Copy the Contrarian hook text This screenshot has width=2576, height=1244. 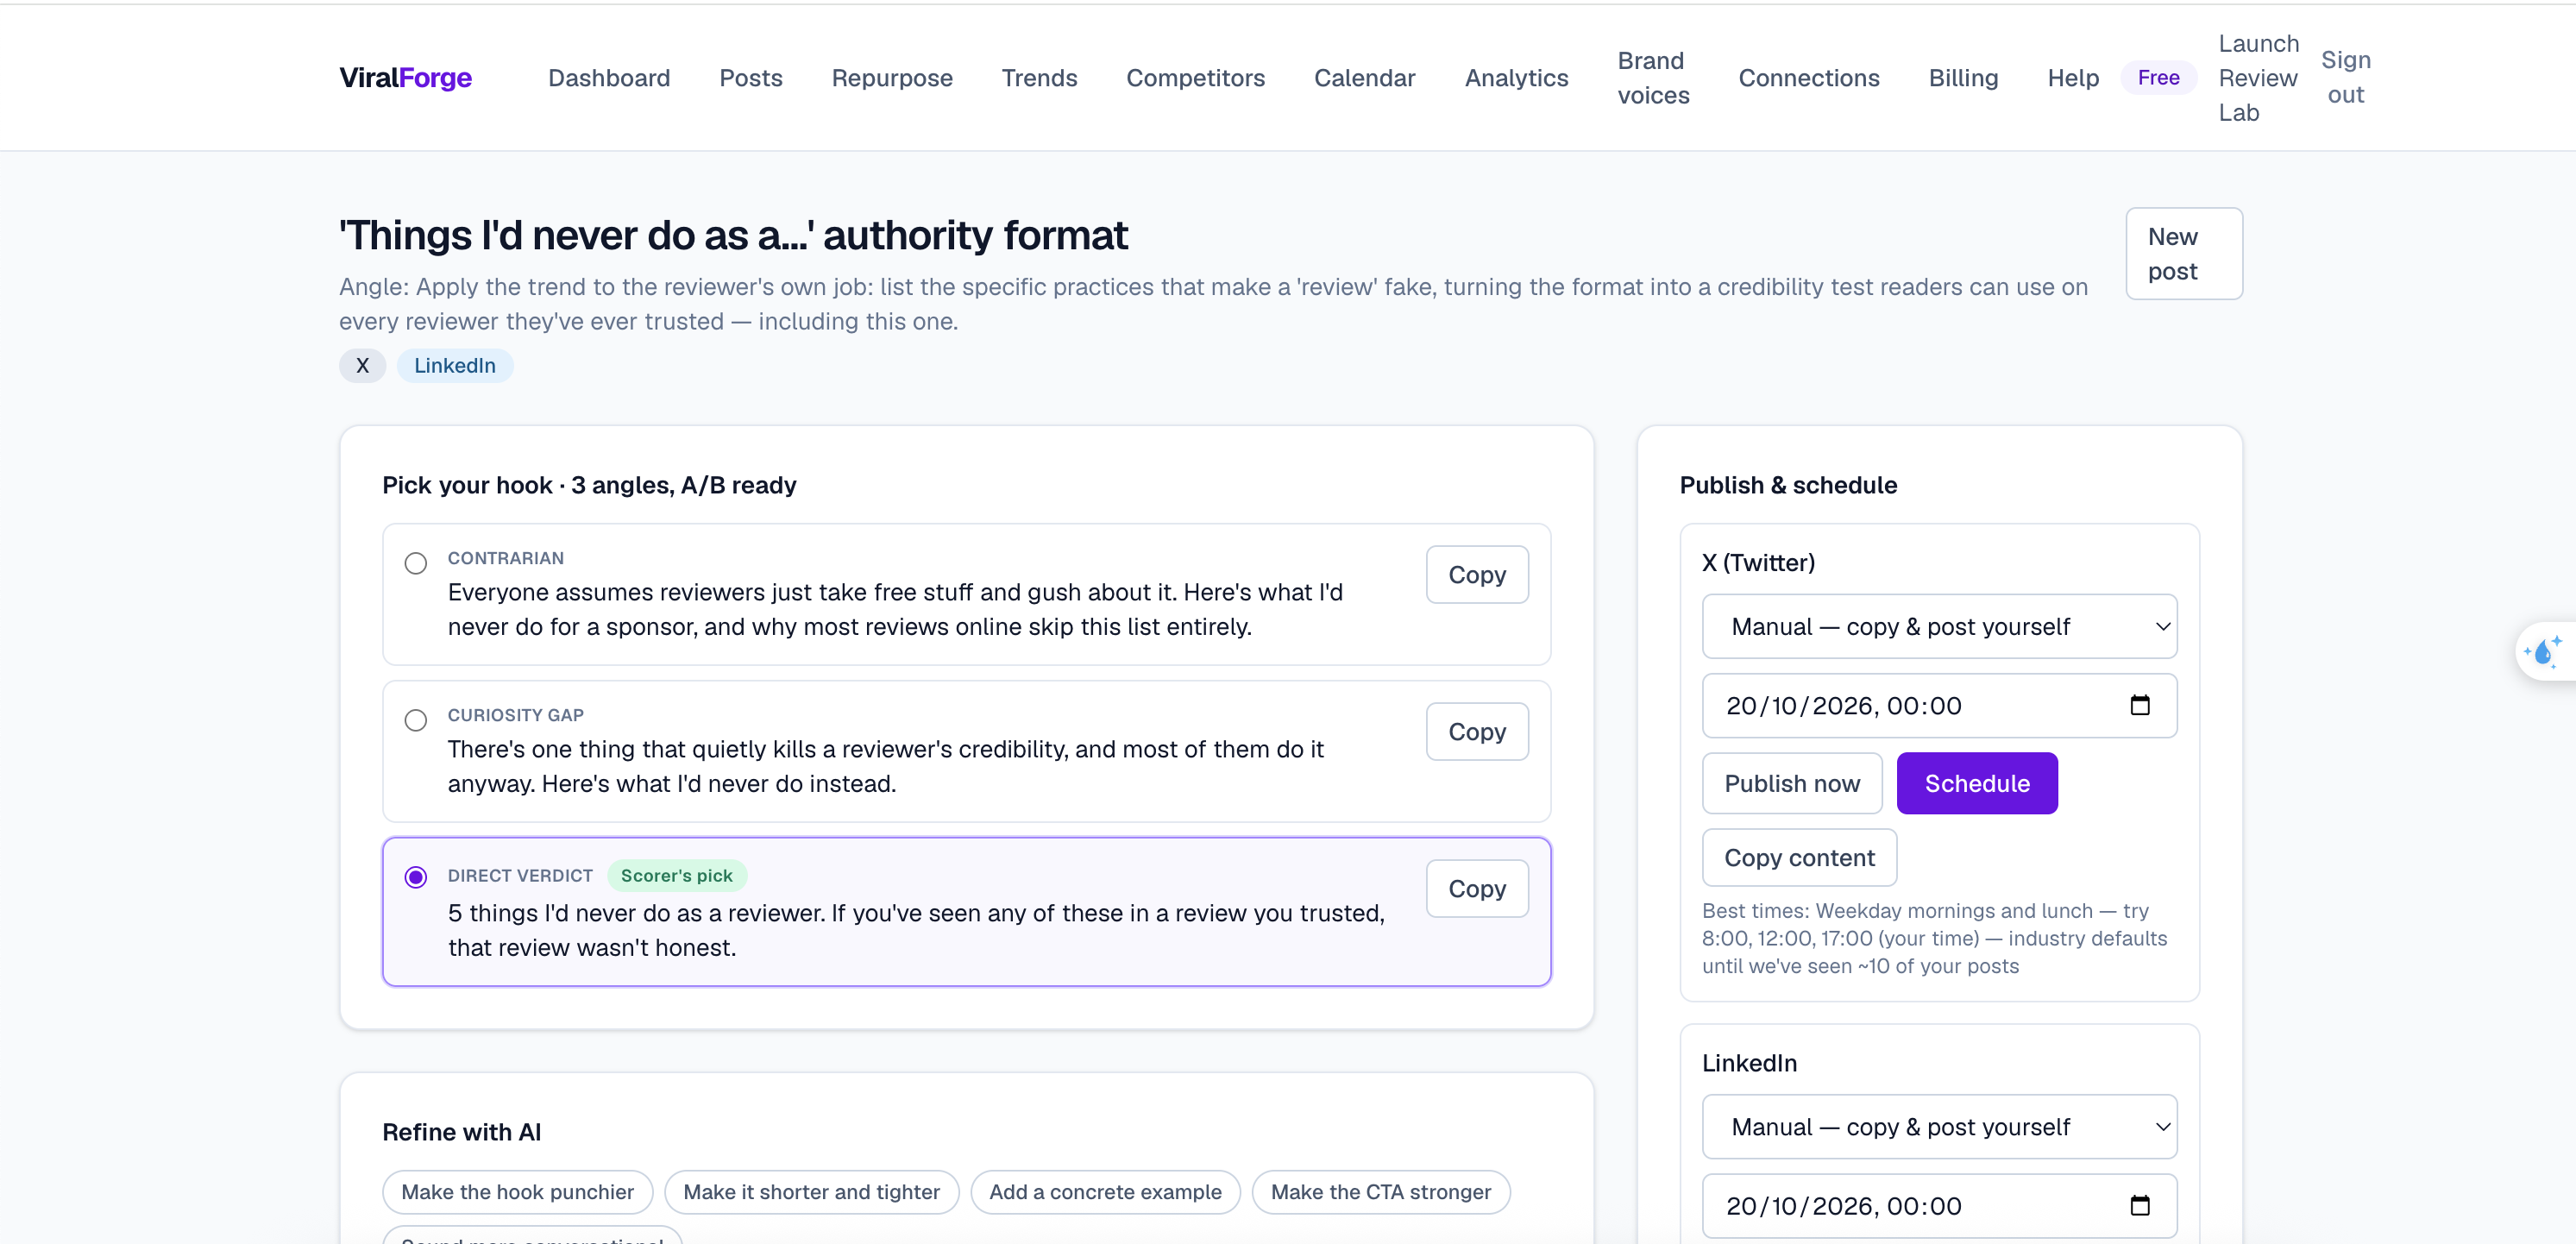(x=1476, y=574)
